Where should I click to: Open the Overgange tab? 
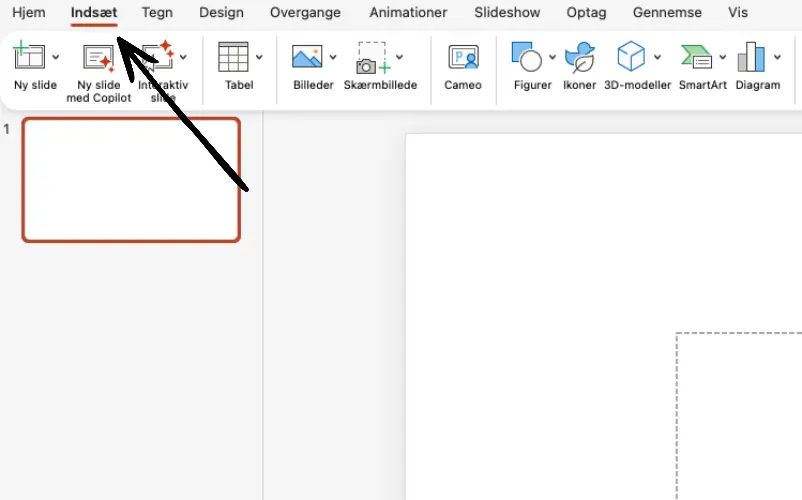point(305,12)
